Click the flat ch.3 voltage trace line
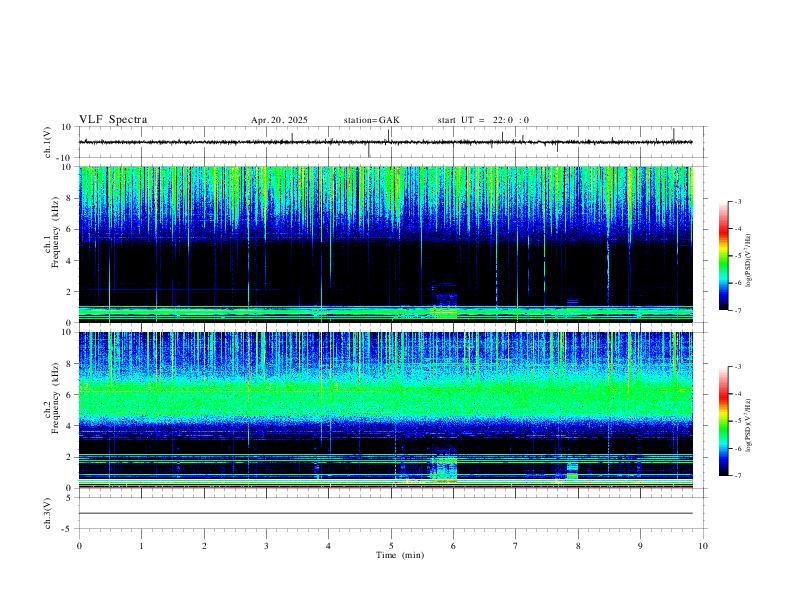Screen dimensions: 792x612 pyautogui.click(x=386, y=513)
